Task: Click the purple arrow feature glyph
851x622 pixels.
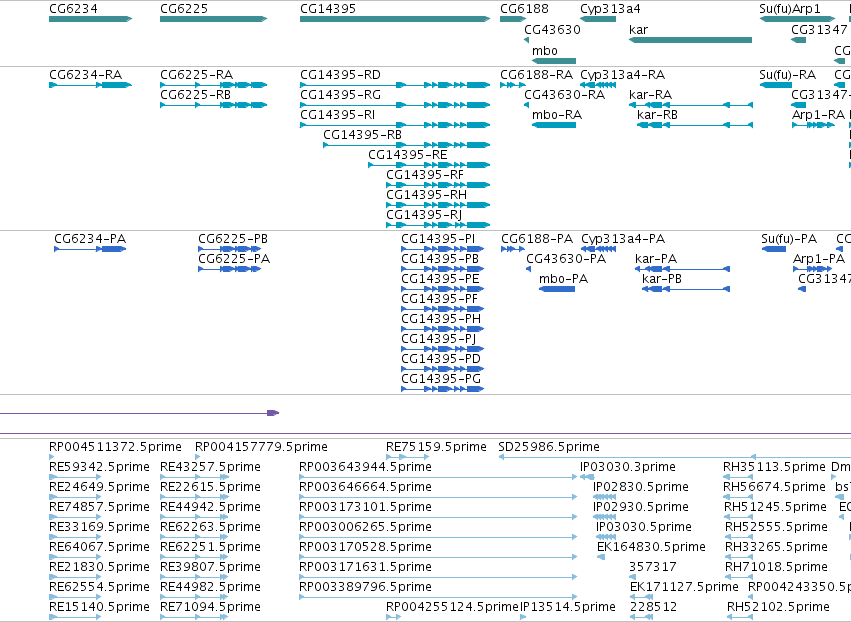Action: coord(273,413)
